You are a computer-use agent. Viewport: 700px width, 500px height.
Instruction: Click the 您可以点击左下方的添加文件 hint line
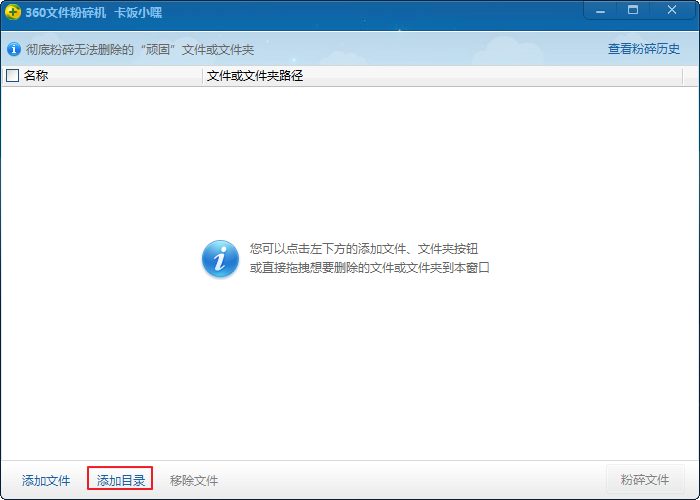tap(363, 249)
